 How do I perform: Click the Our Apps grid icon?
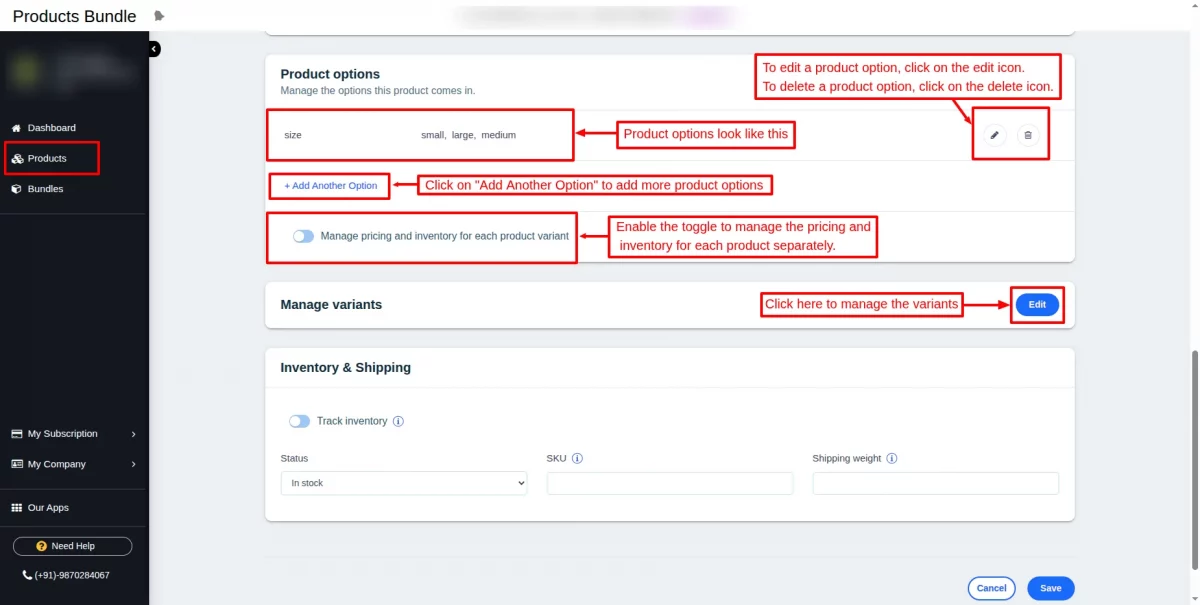(17, 507)
